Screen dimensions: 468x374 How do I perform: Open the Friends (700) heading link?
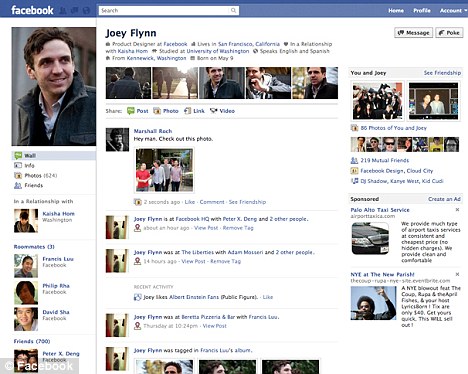pyautogui.click(x=32, y=341)
